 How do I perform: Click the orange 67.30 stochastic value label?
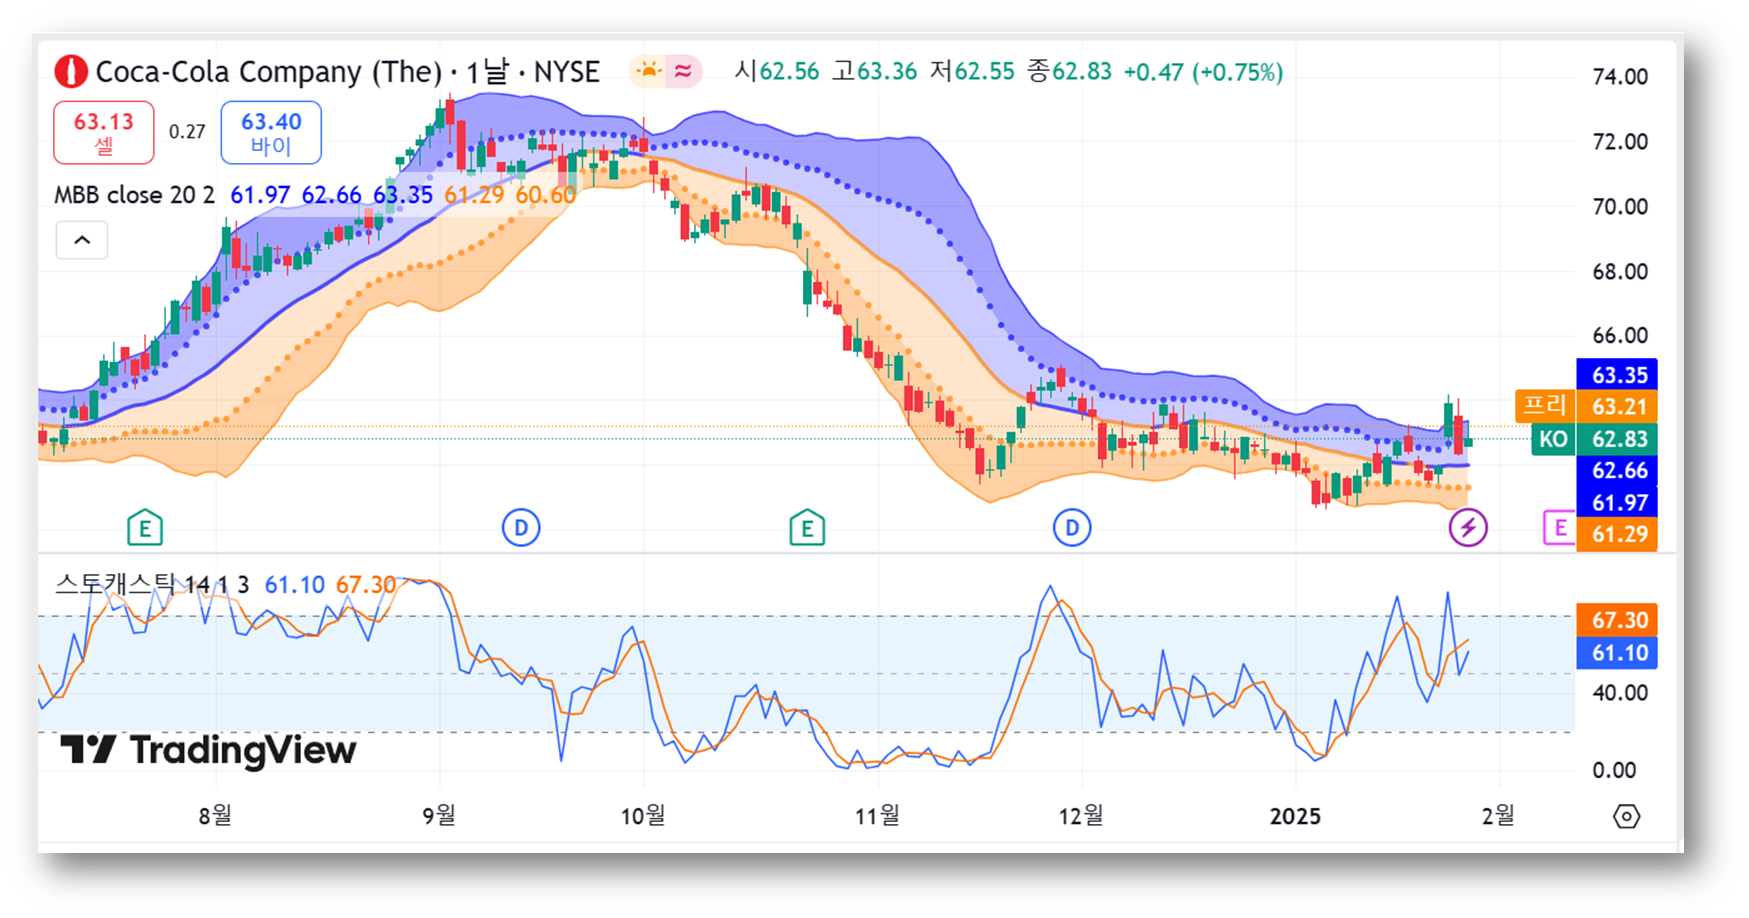[1617, 620]
